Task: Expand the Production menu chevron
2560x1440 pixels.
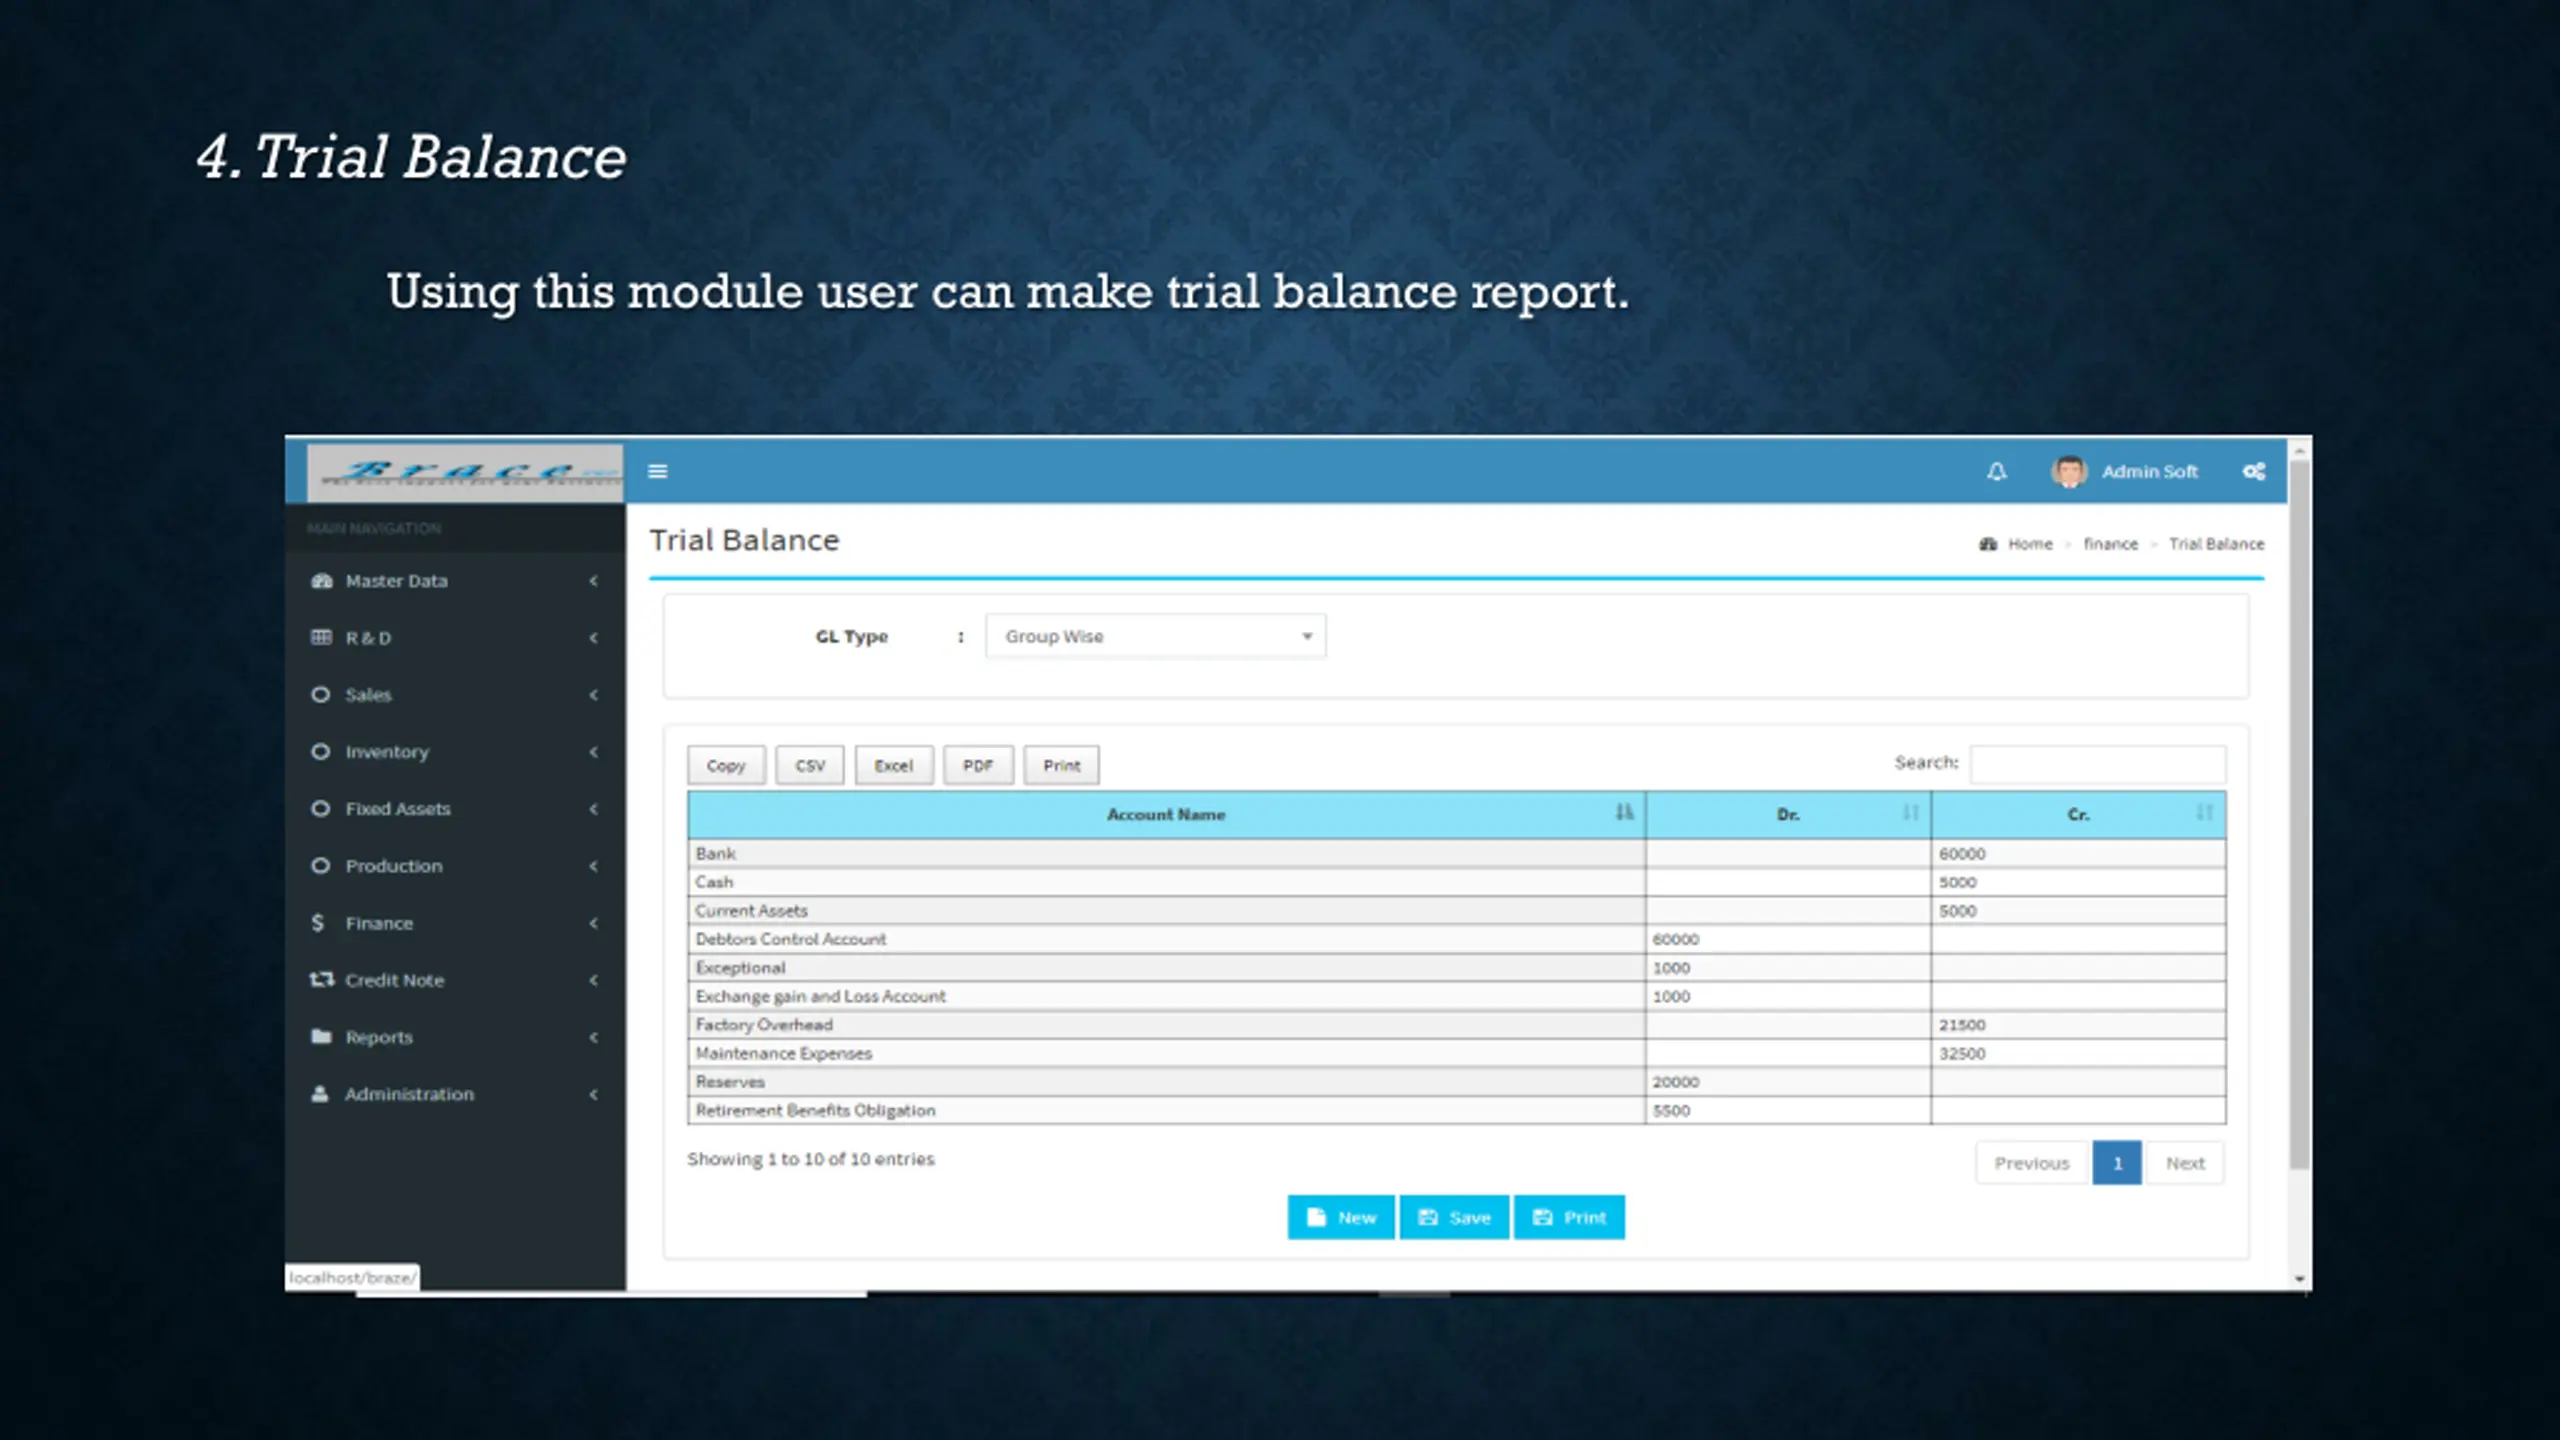Action: (x=594, y=865)
